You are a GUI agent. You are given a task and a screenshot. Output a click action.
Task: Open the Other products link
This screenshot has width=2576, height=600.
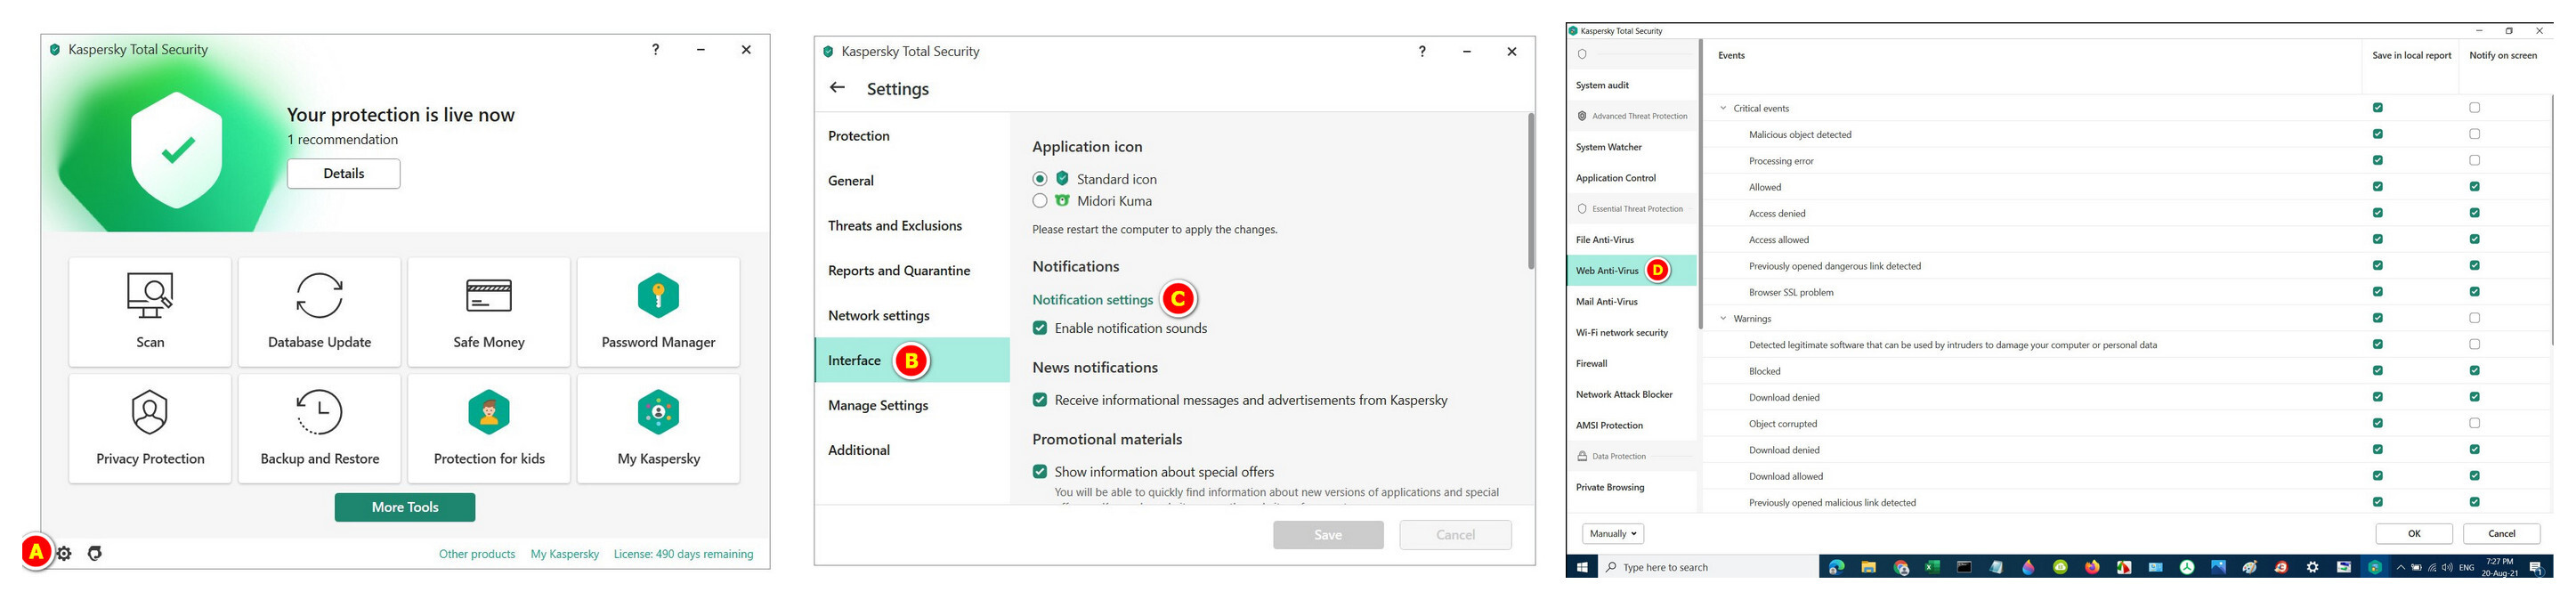click(477, 554)
